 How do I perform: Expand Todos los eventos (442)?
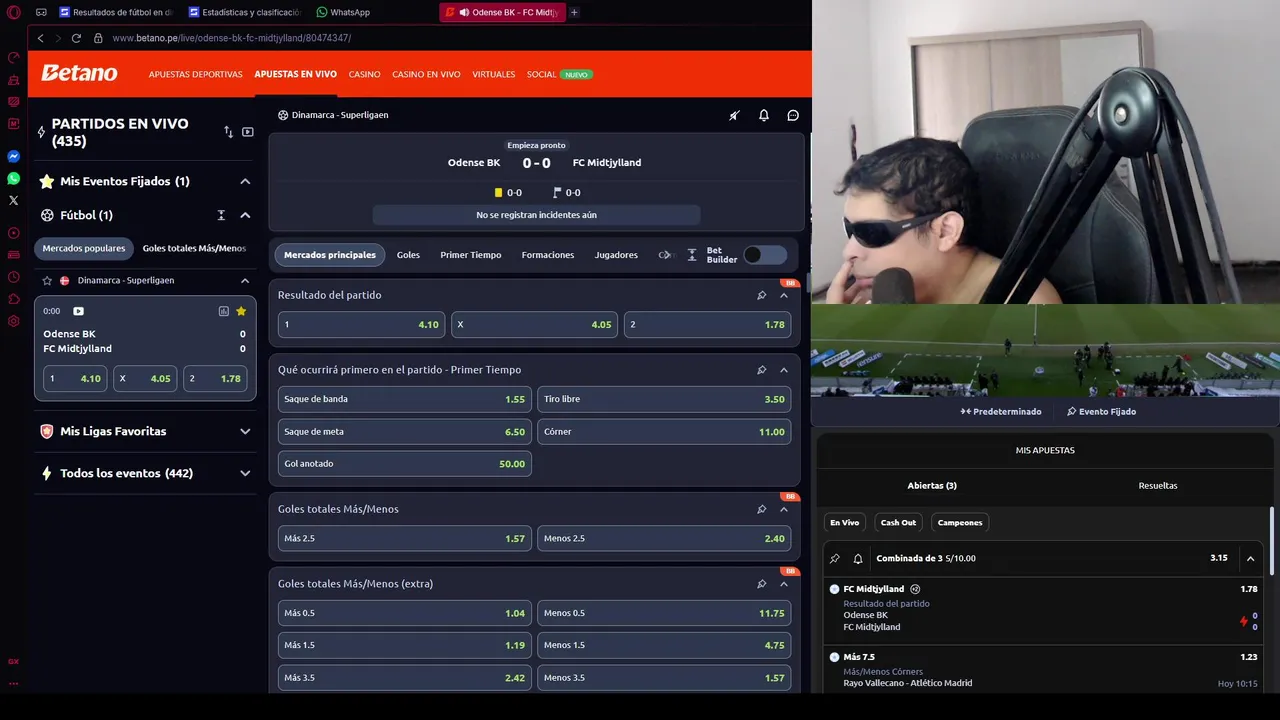pos(245,473)
